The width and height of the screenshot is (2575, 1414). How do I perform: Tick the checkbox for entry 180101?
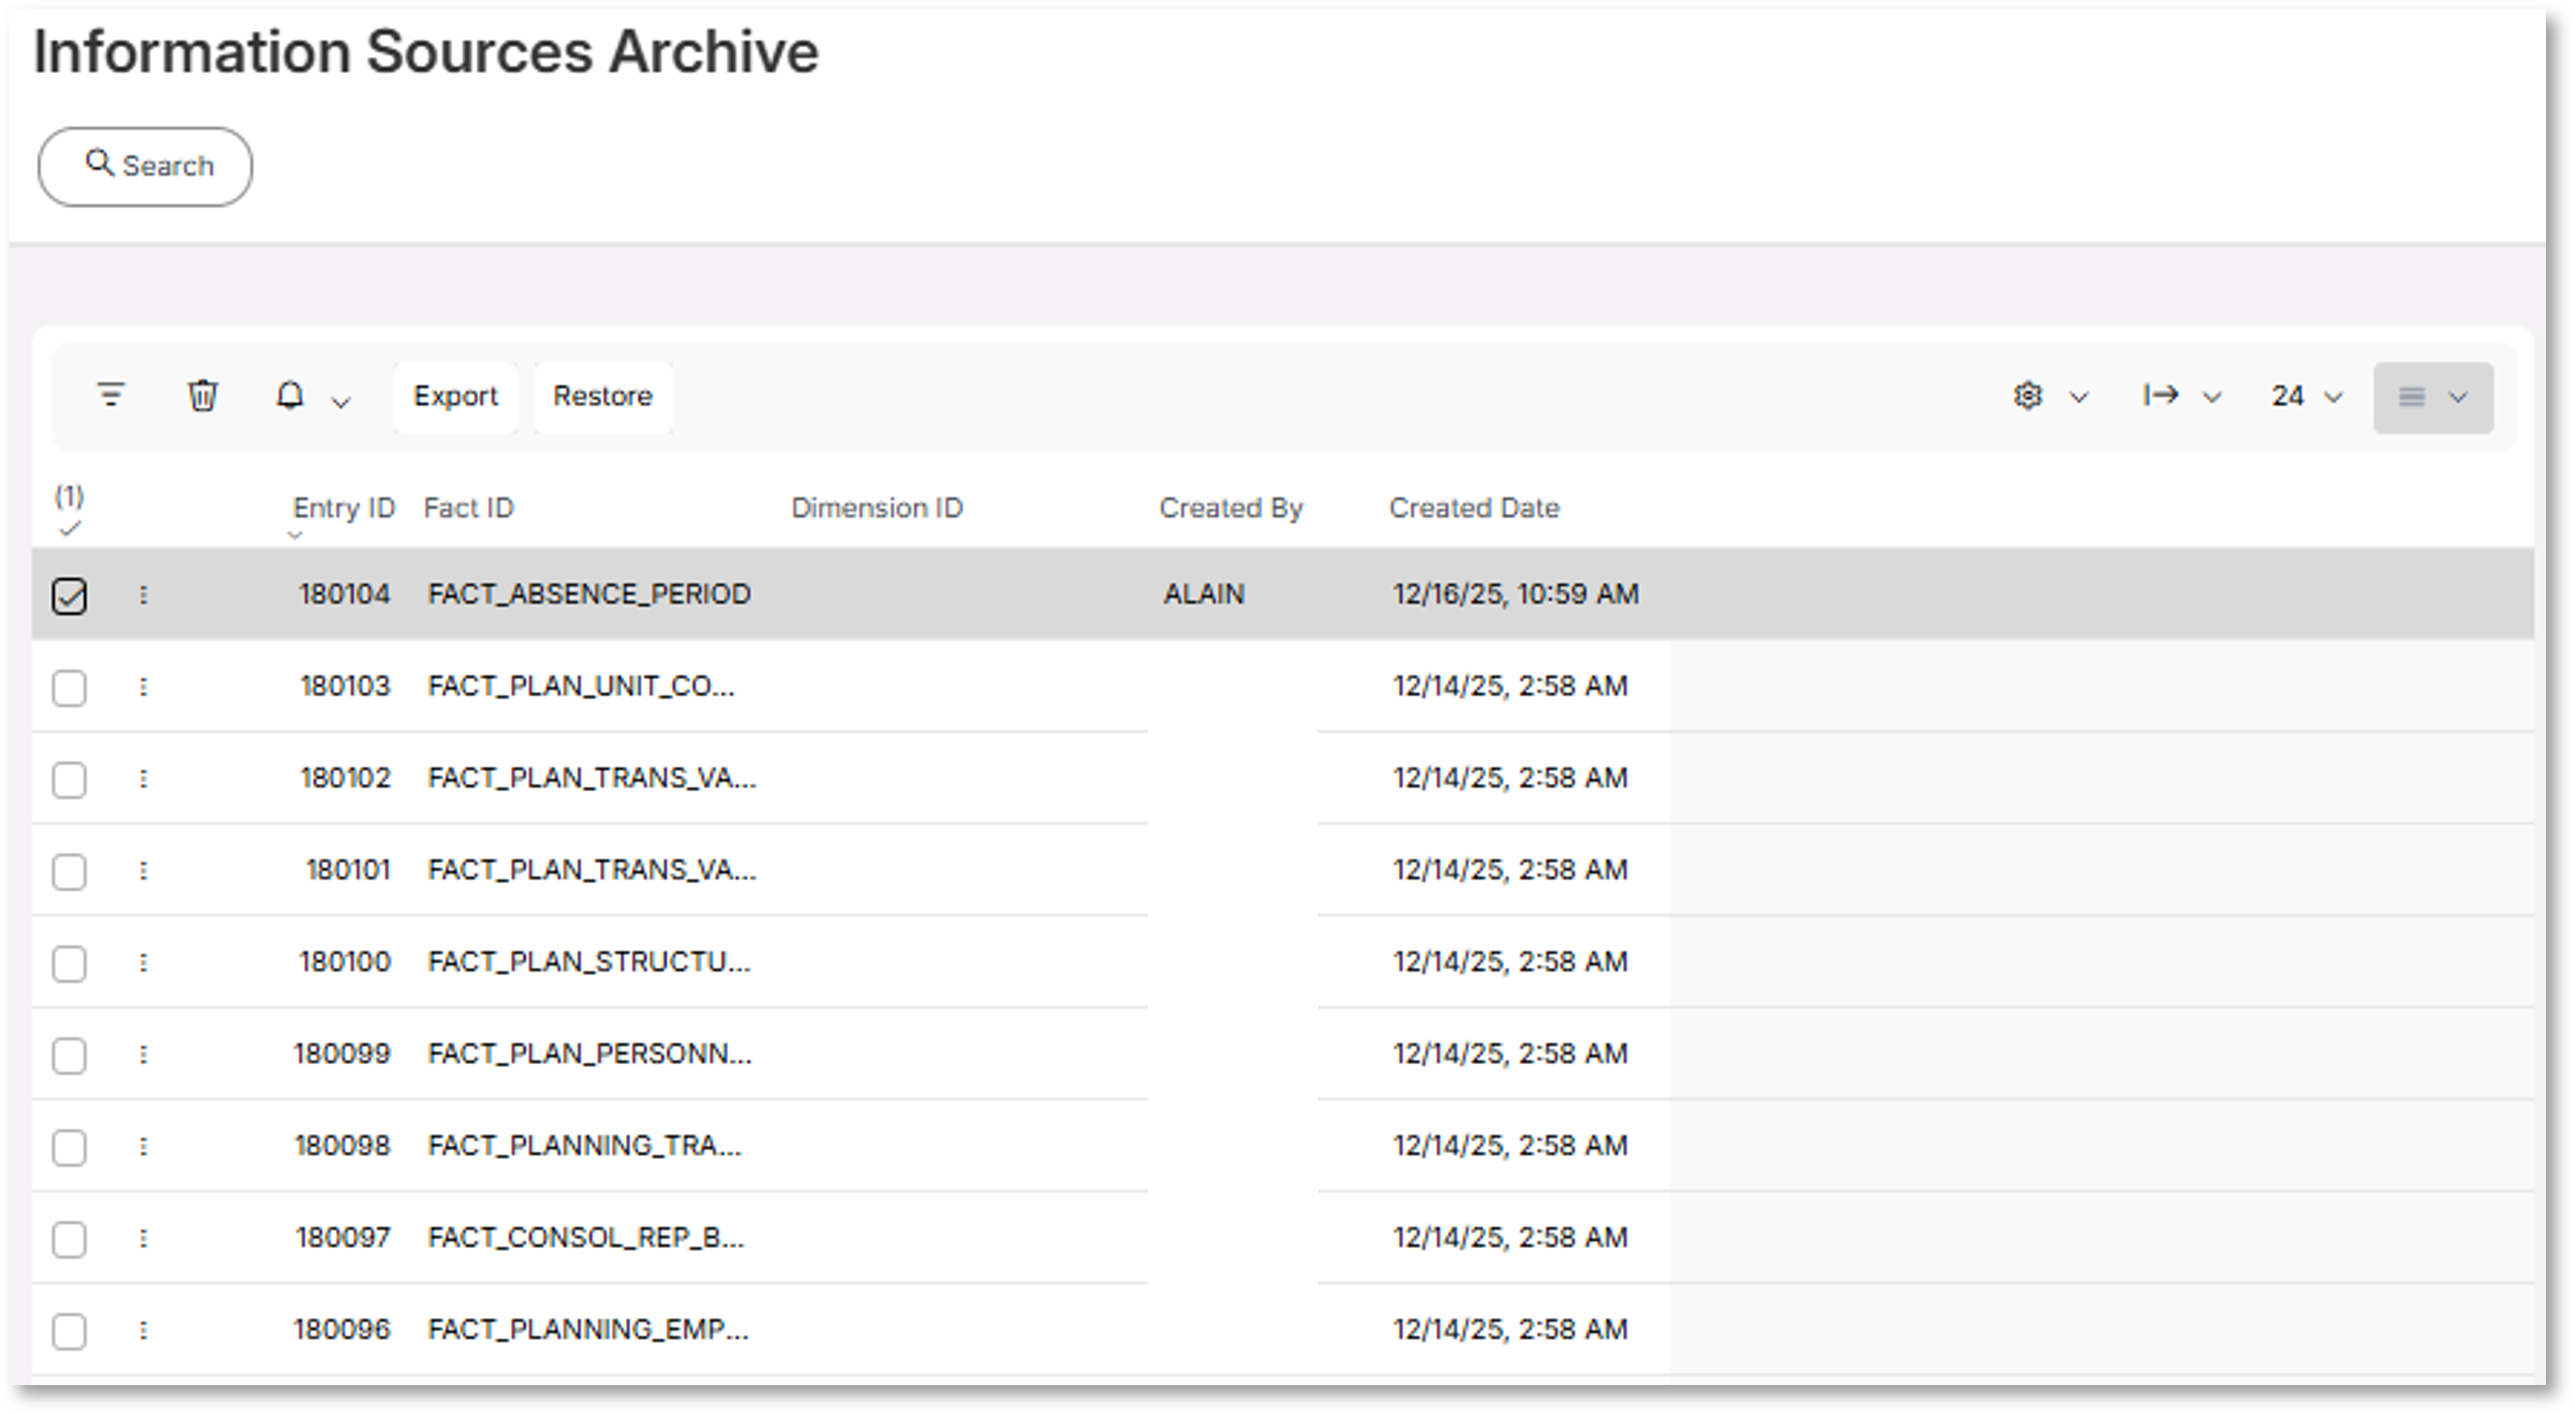[x=69, y=872]
